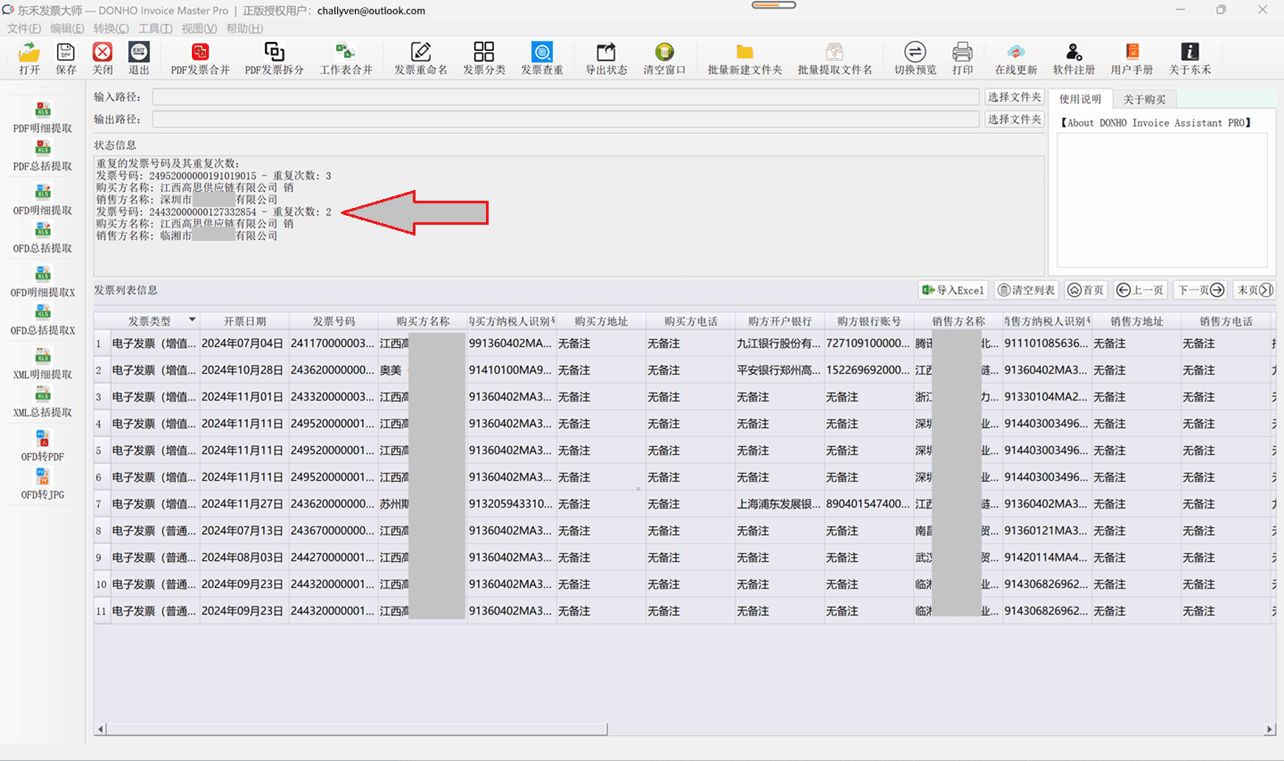Select XML总括提取 in the sidebar
Viewport: 1284px width, 761px height.
pos(43,403)
